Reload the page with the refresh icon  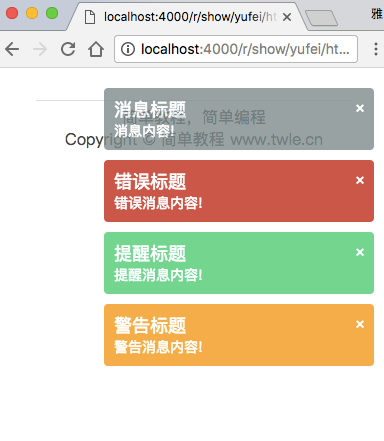(x=68, y=49)
